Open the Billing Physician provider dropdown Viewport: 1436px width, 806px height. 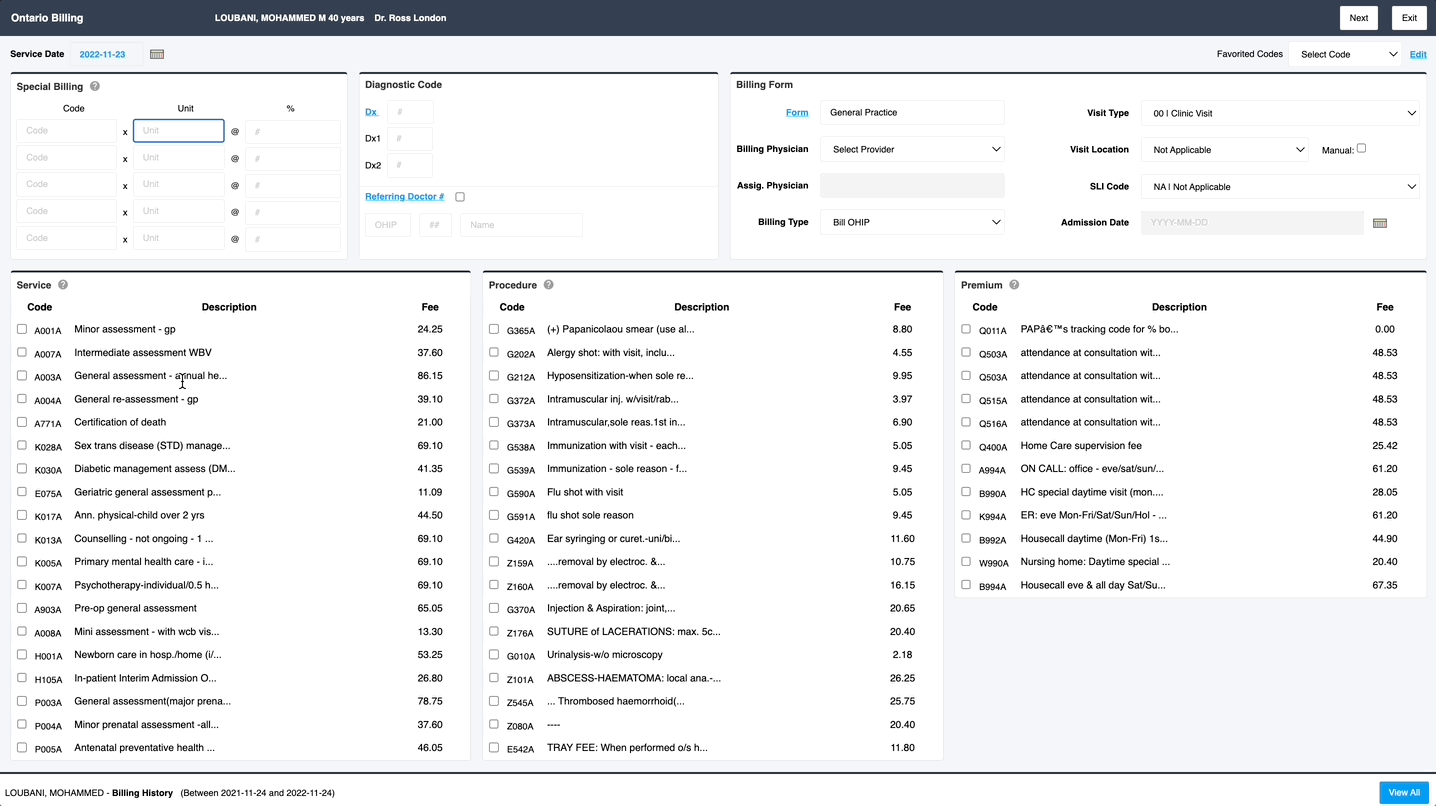911,148
